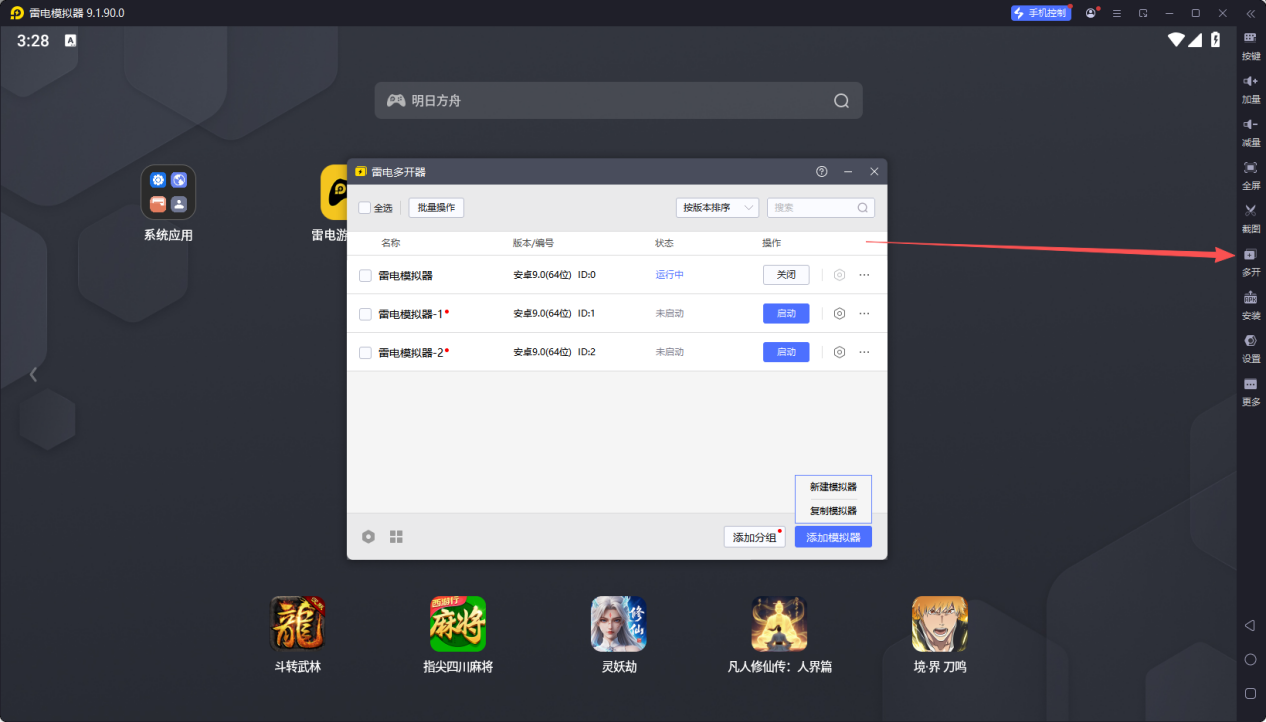Image resolution: width=1266 pixels, height=722 pixels.
Task: Click the 添加分组 add group button
Action: (754, 537)
